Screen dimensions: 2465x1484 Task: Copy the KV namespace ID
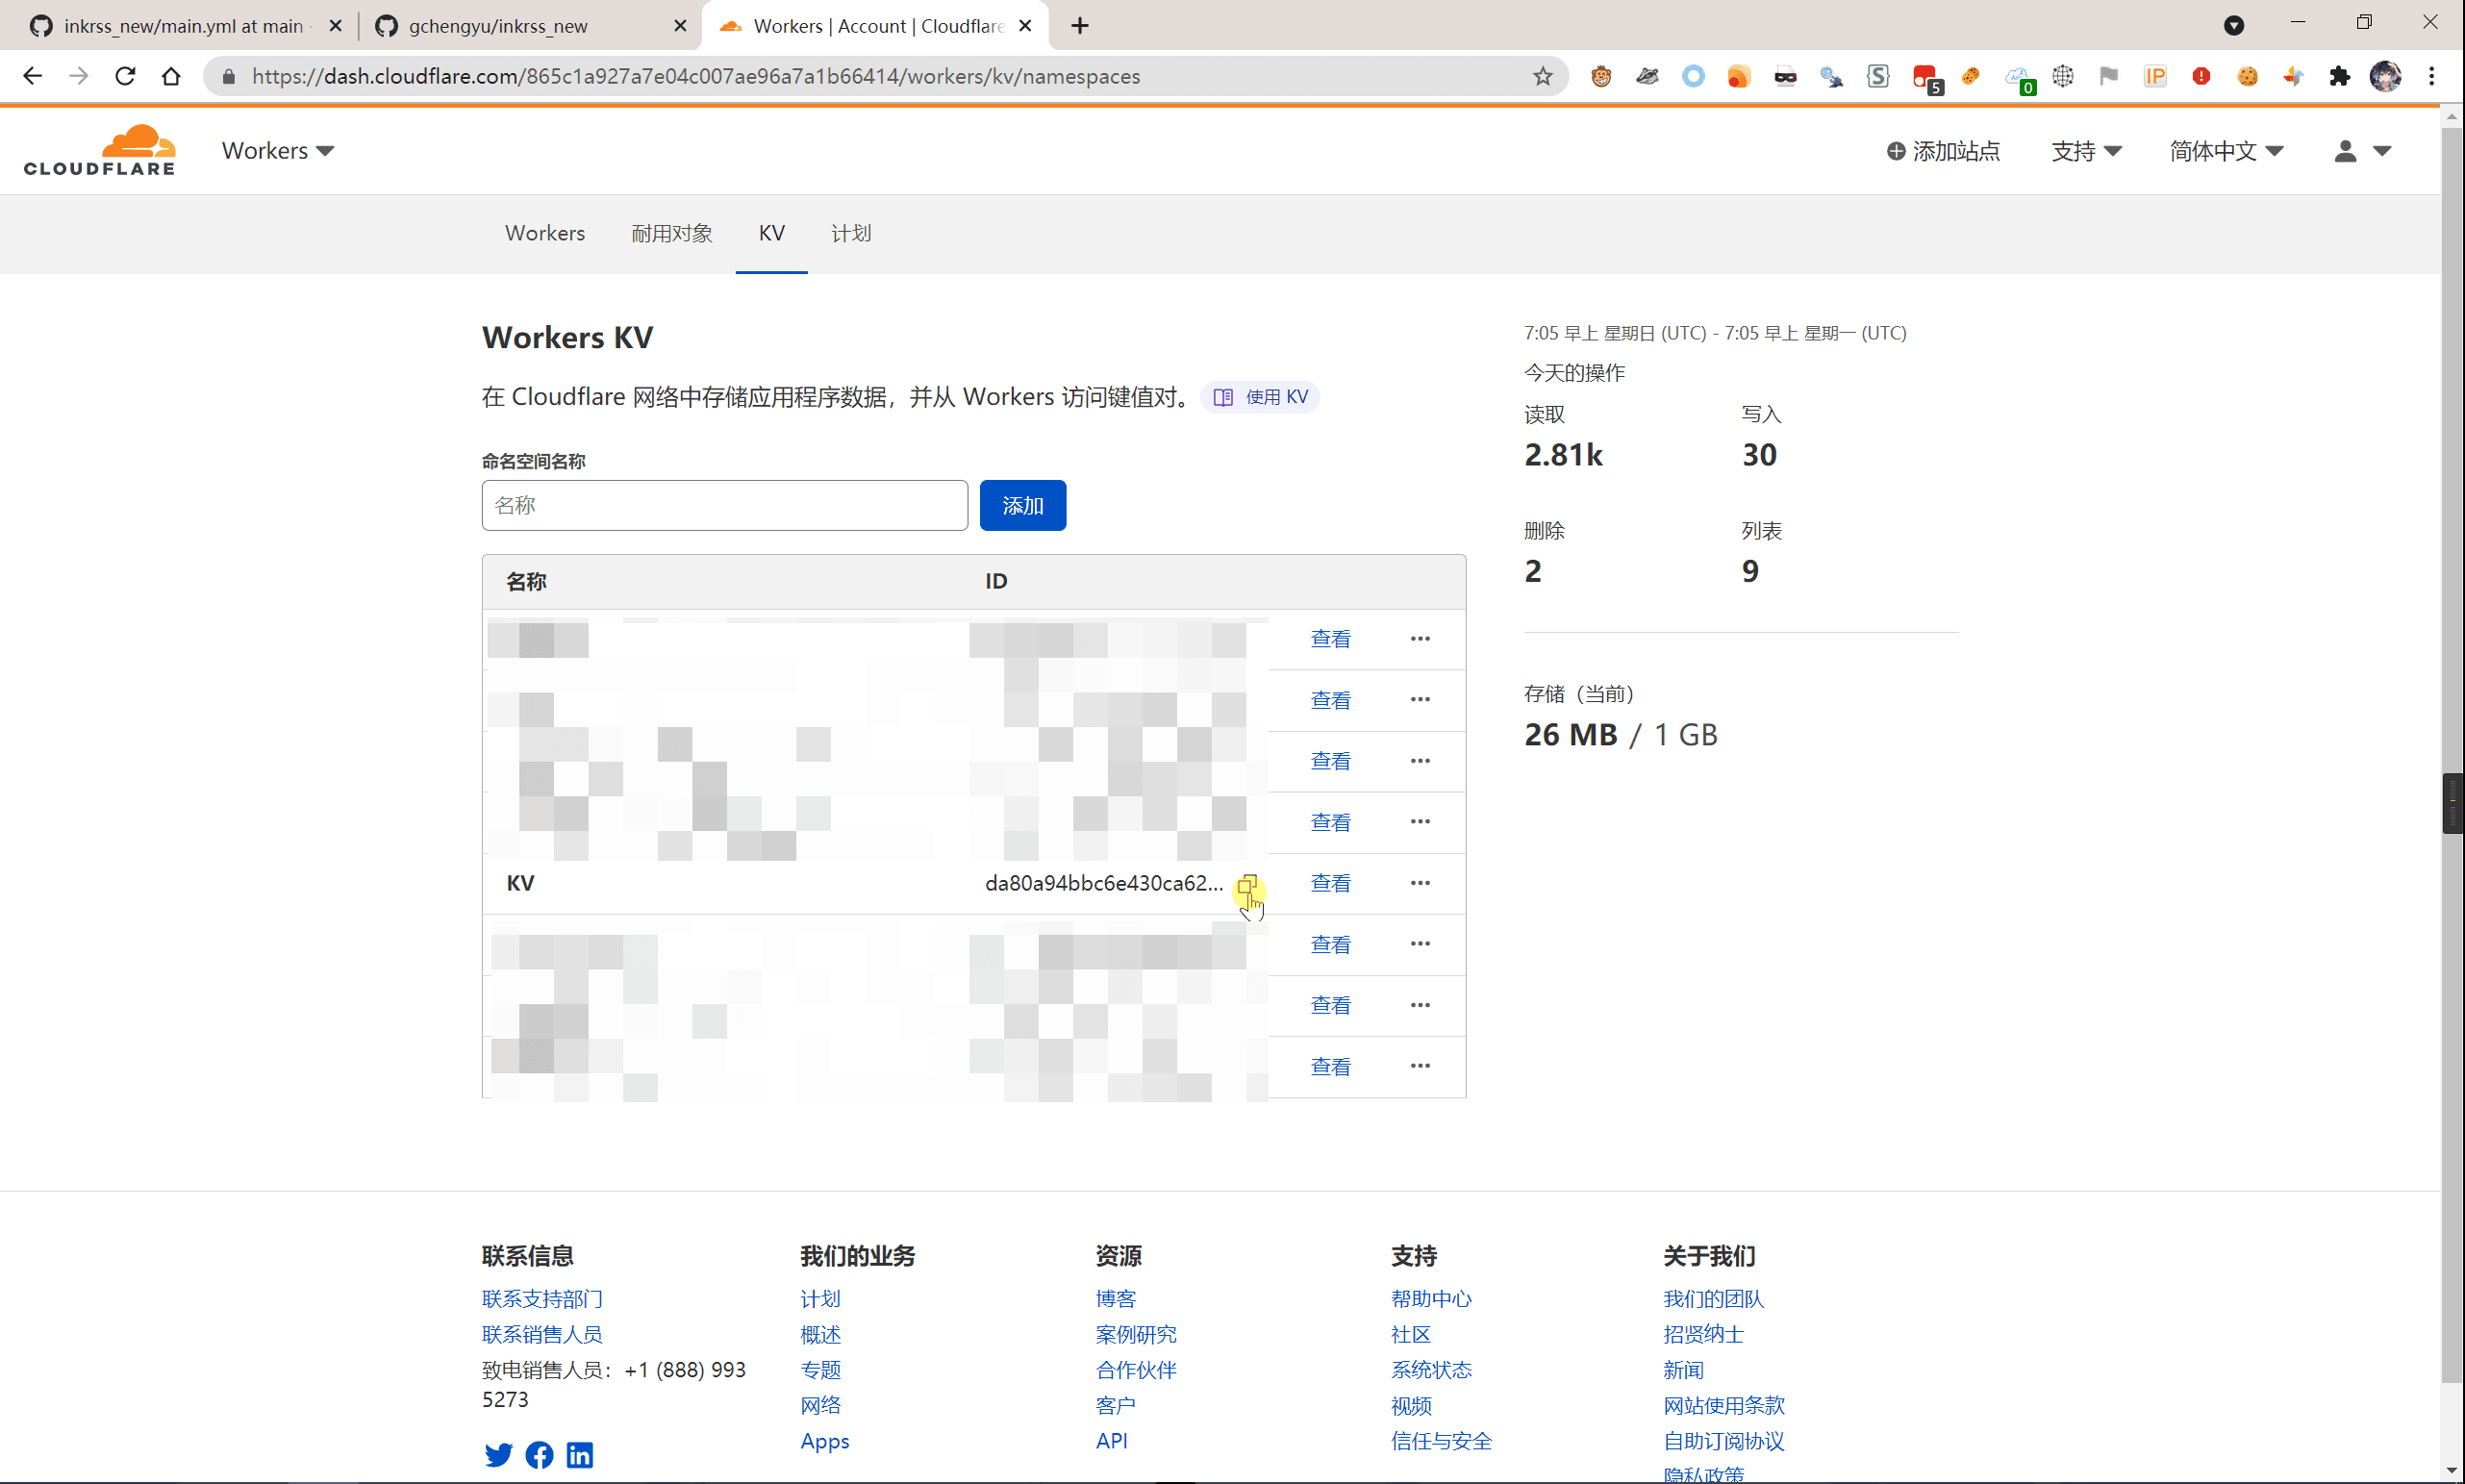(x=1246, y=885)
